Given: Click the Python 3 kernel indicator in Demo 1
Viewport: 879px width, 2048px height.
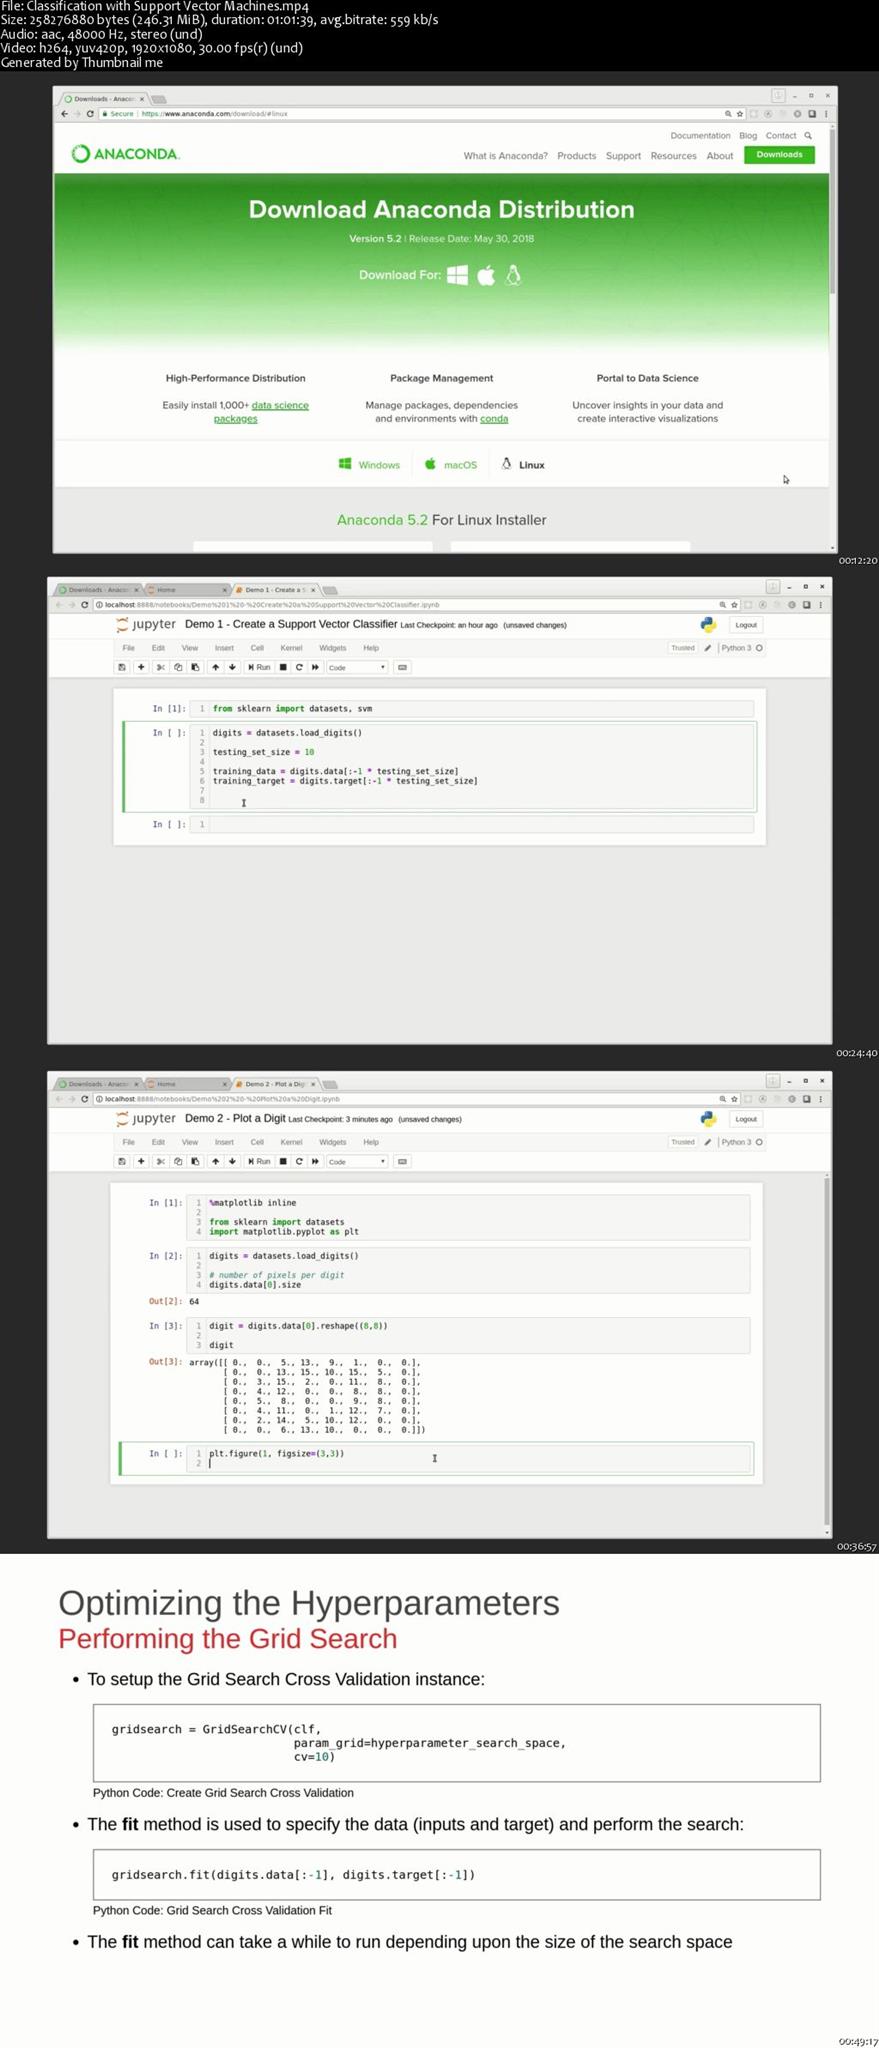Looking at the screenshot, I should [742, 648].
